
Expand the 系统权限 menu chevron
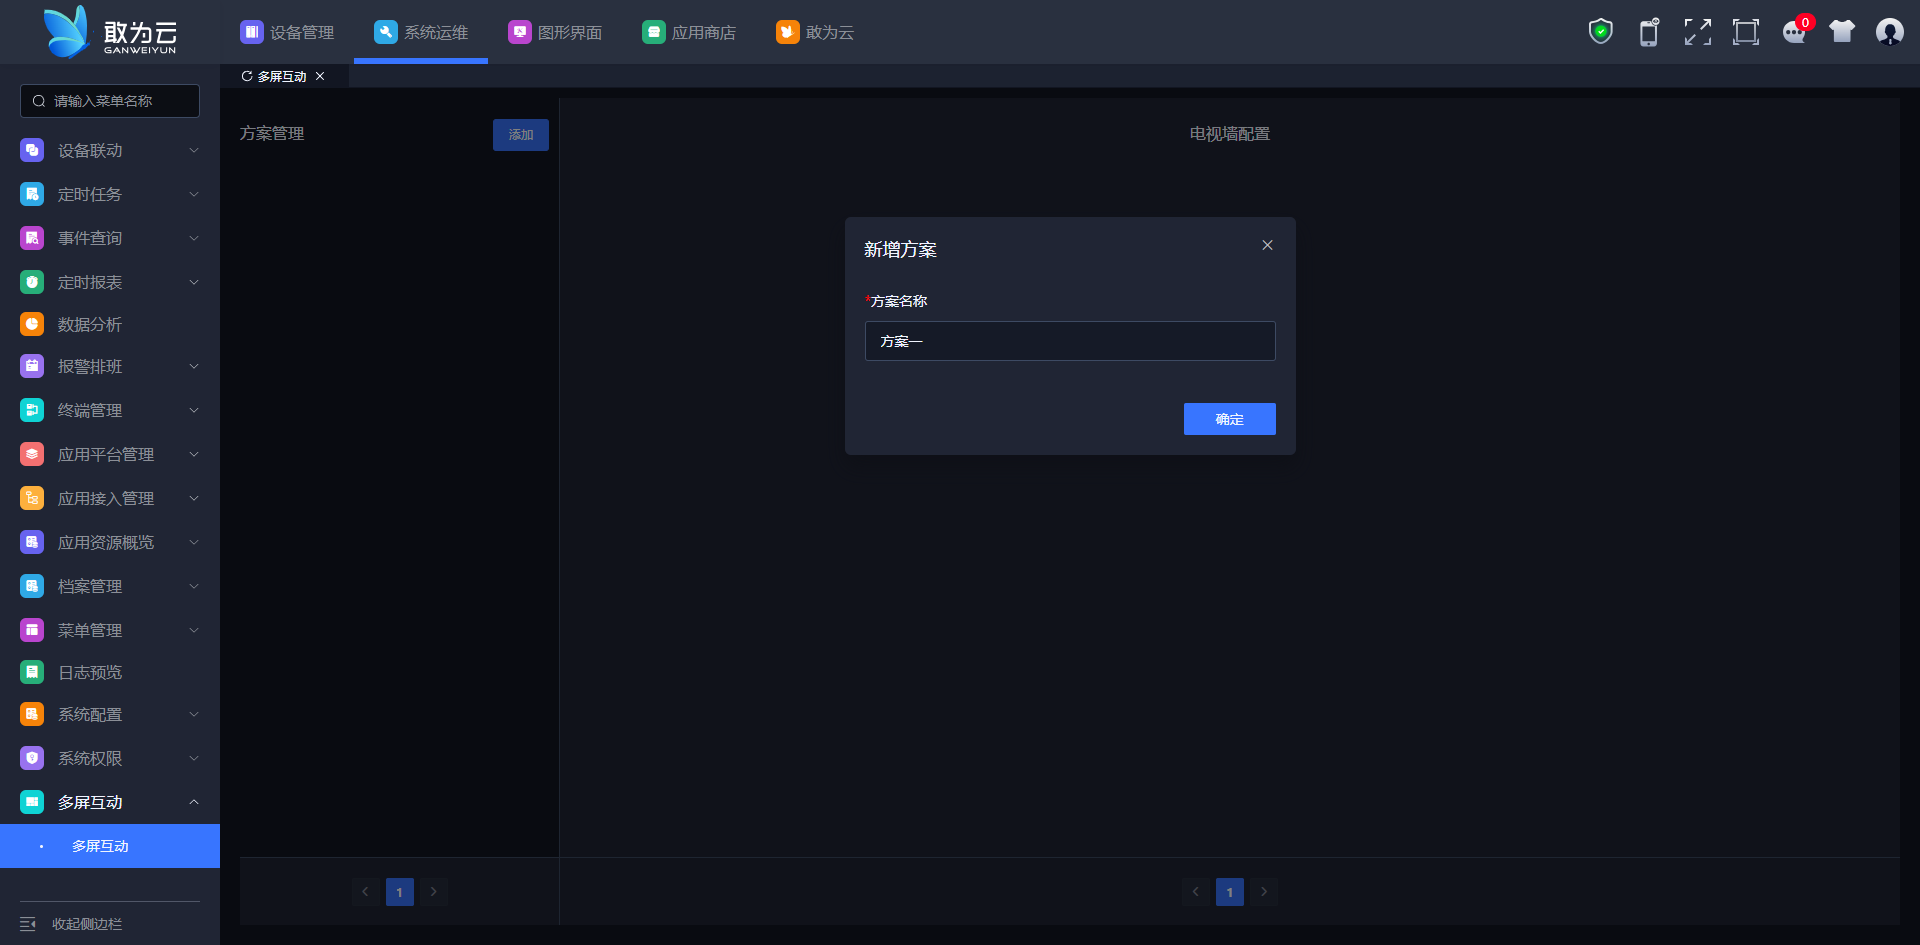pyautogui.click(x=194, y=758)
